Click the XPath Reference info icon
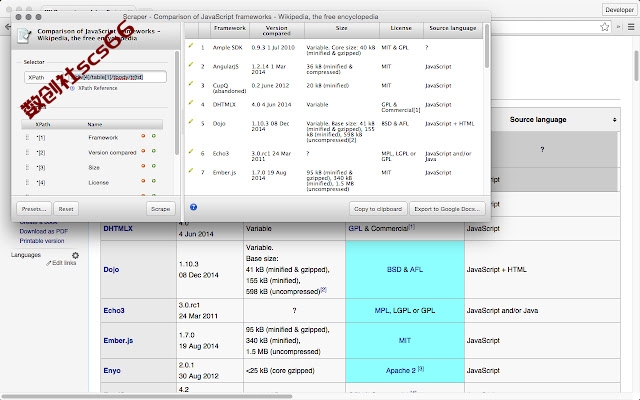This screenshot has height=400, width=640. point(72,88)
